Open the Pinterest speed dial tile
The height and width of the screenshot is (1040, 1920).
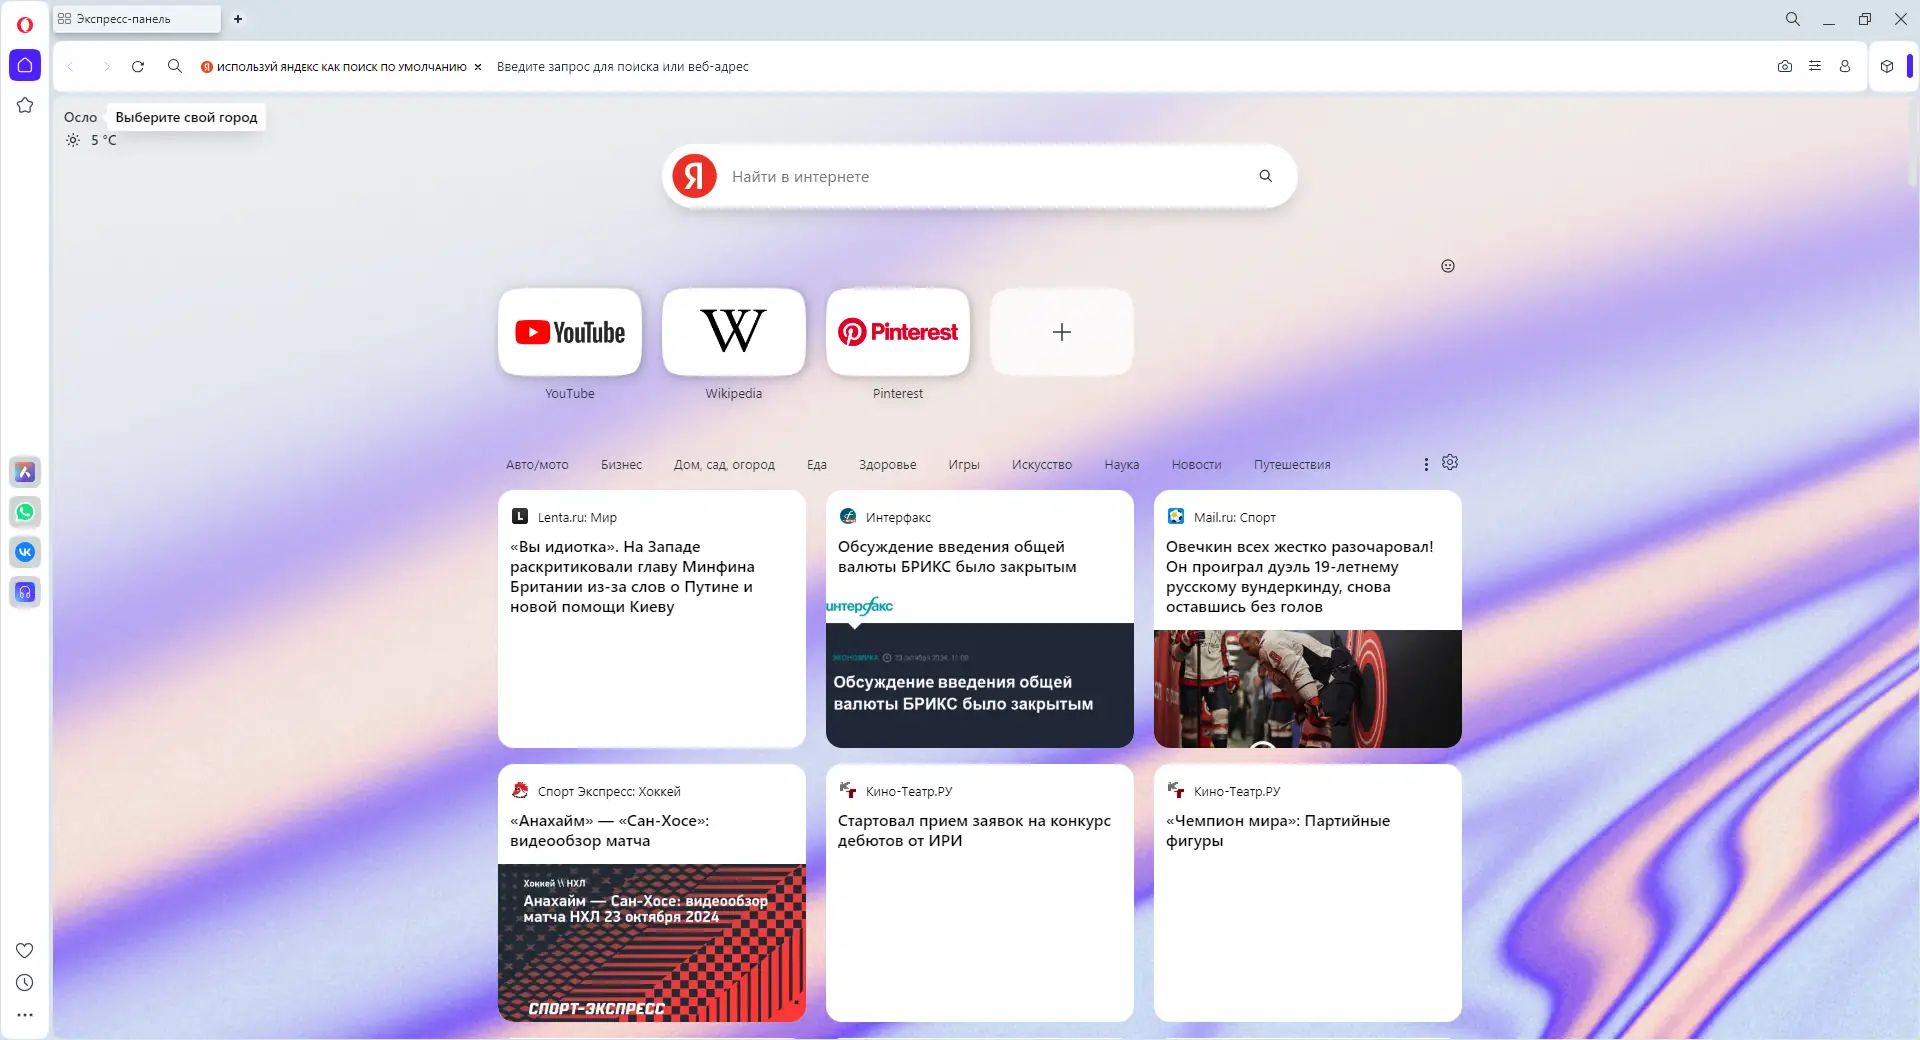coord(898,332)
